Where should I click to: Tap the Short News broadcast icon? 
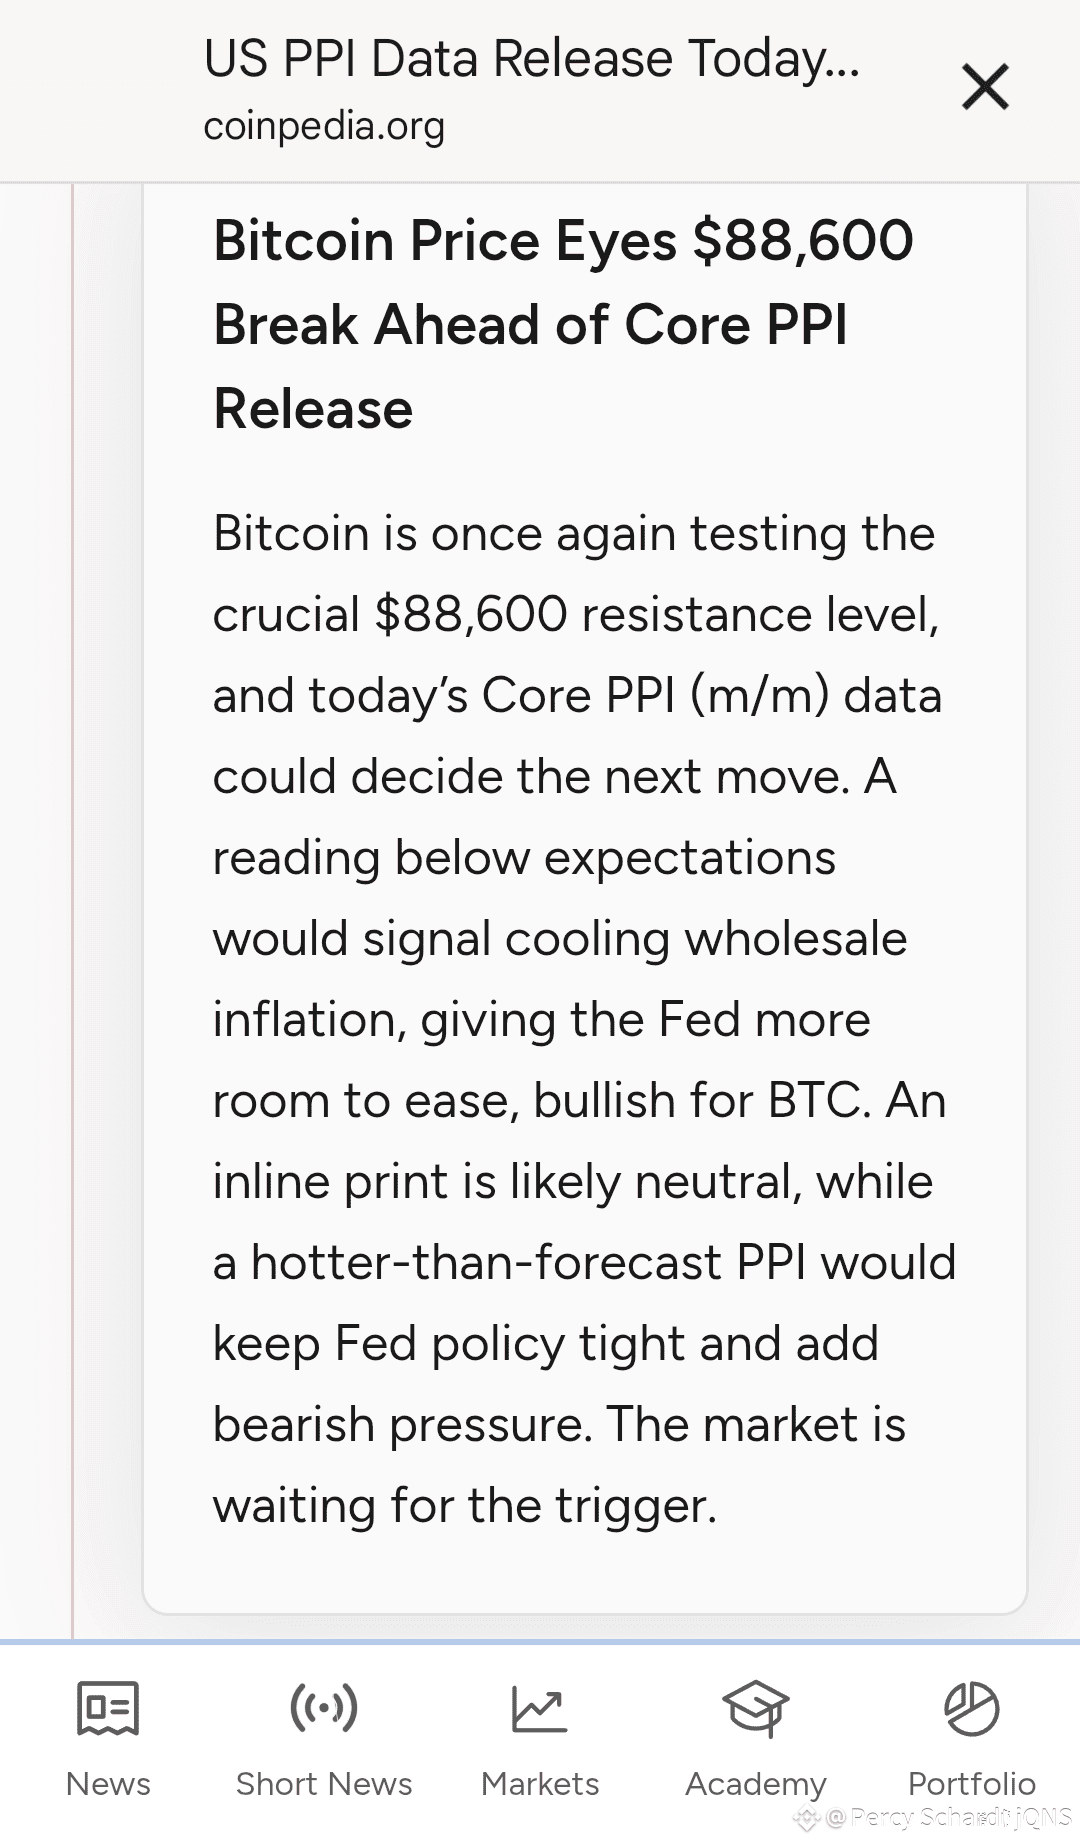click(x=324, y=1707)
